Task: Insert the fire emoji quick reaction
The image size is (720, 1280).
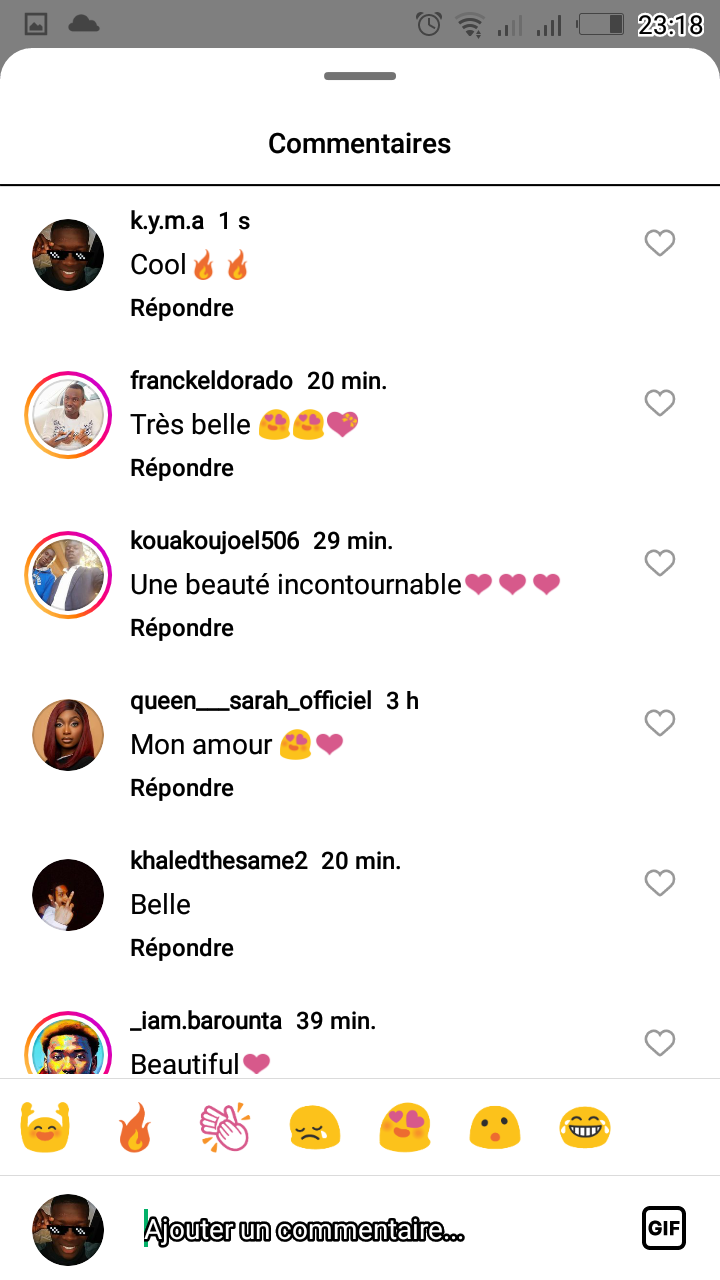Action: point(135,1129)
